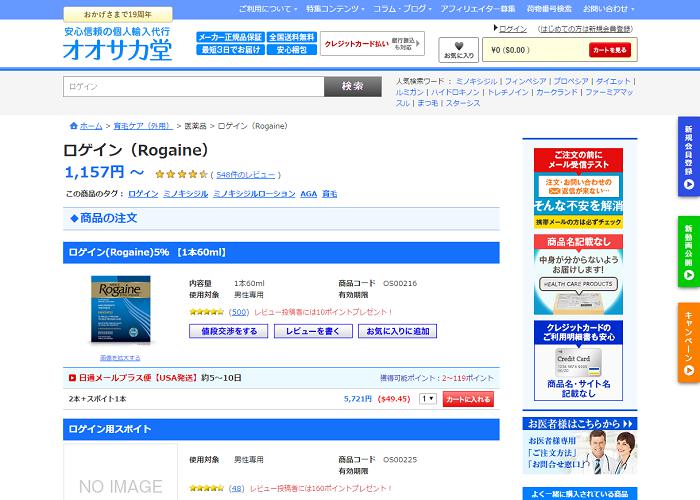Click お気に入りに追加 button
Image resolution: width=700 pixels, height=500 pixels.
point(397,331)
